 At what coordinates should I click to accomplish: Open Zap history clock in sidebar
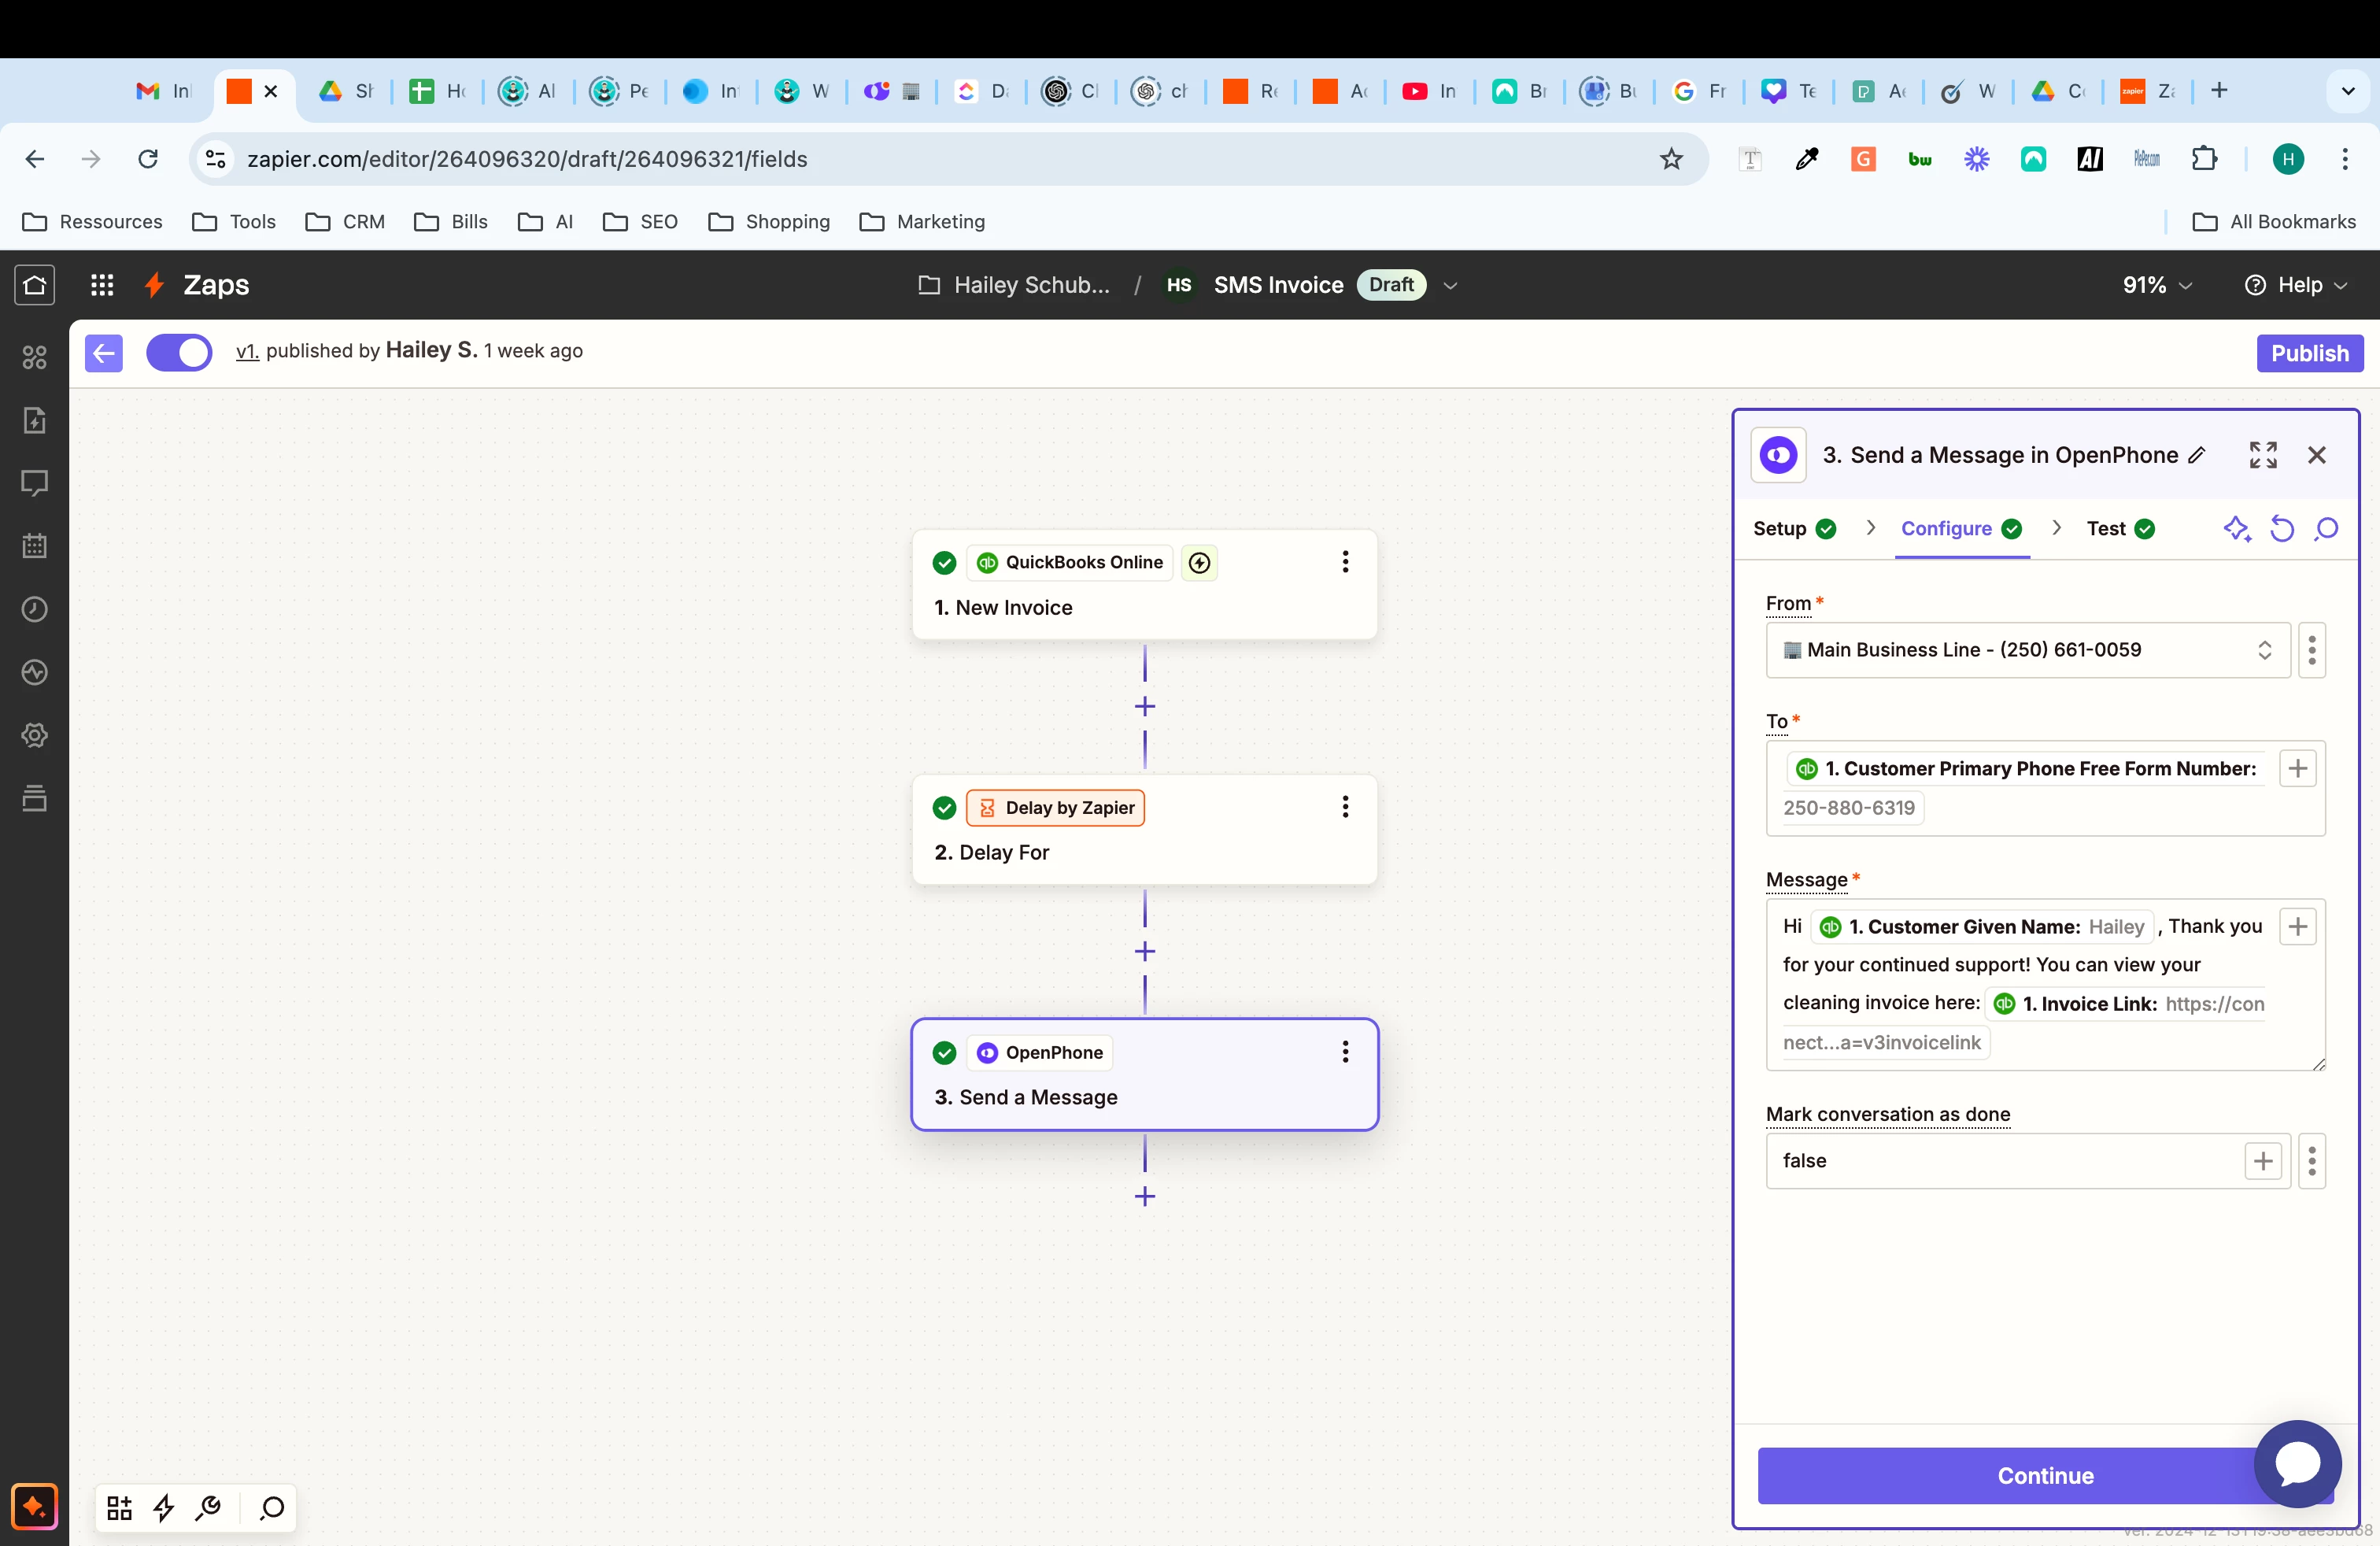[34, 609]
